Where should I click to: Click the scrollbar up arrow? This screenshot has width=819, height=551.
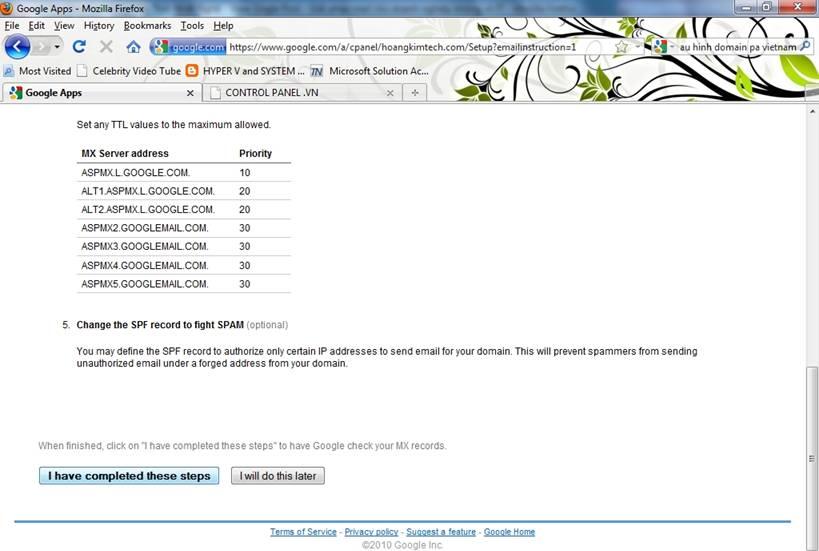(x=812, y=111)
